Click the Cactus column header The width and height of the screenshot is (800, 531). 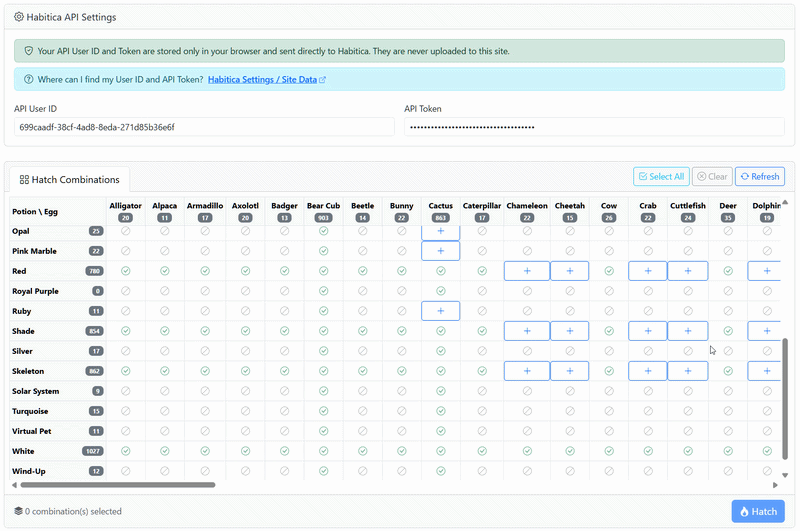pyautogui.click(x=441, y=211)
